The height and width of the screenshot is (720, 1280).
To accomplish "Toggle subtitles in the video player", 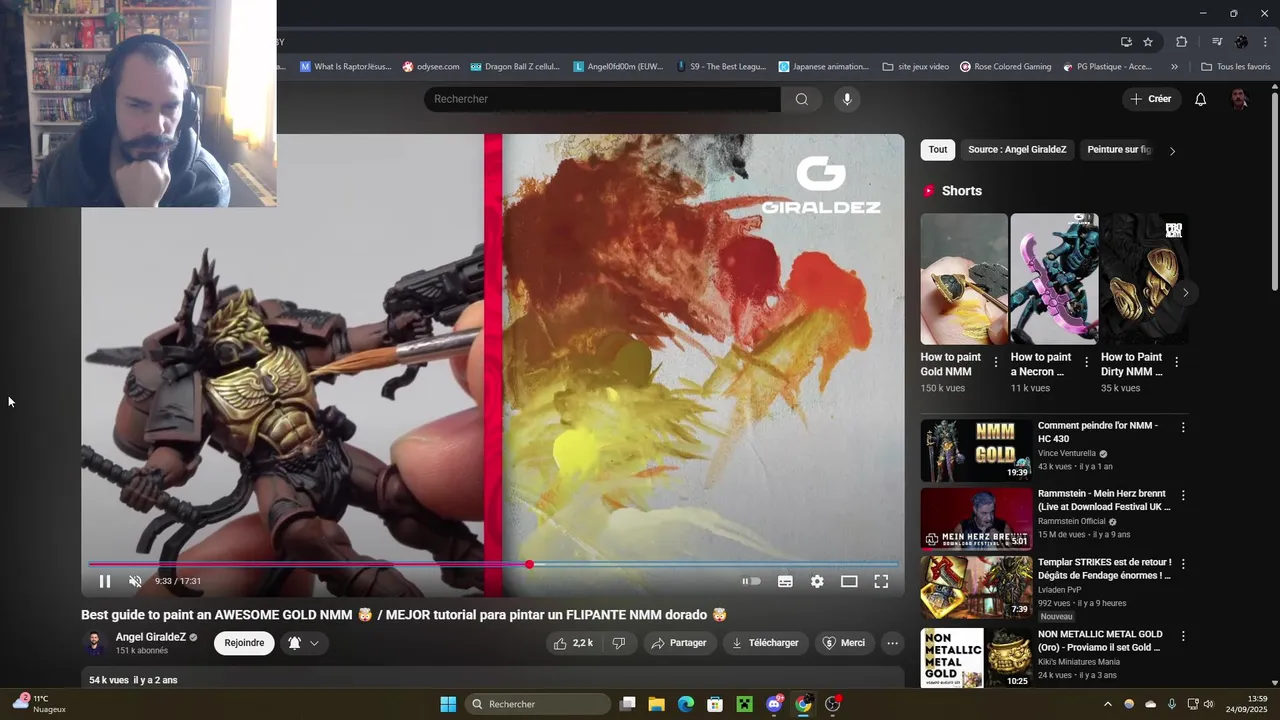I will 785,581.
